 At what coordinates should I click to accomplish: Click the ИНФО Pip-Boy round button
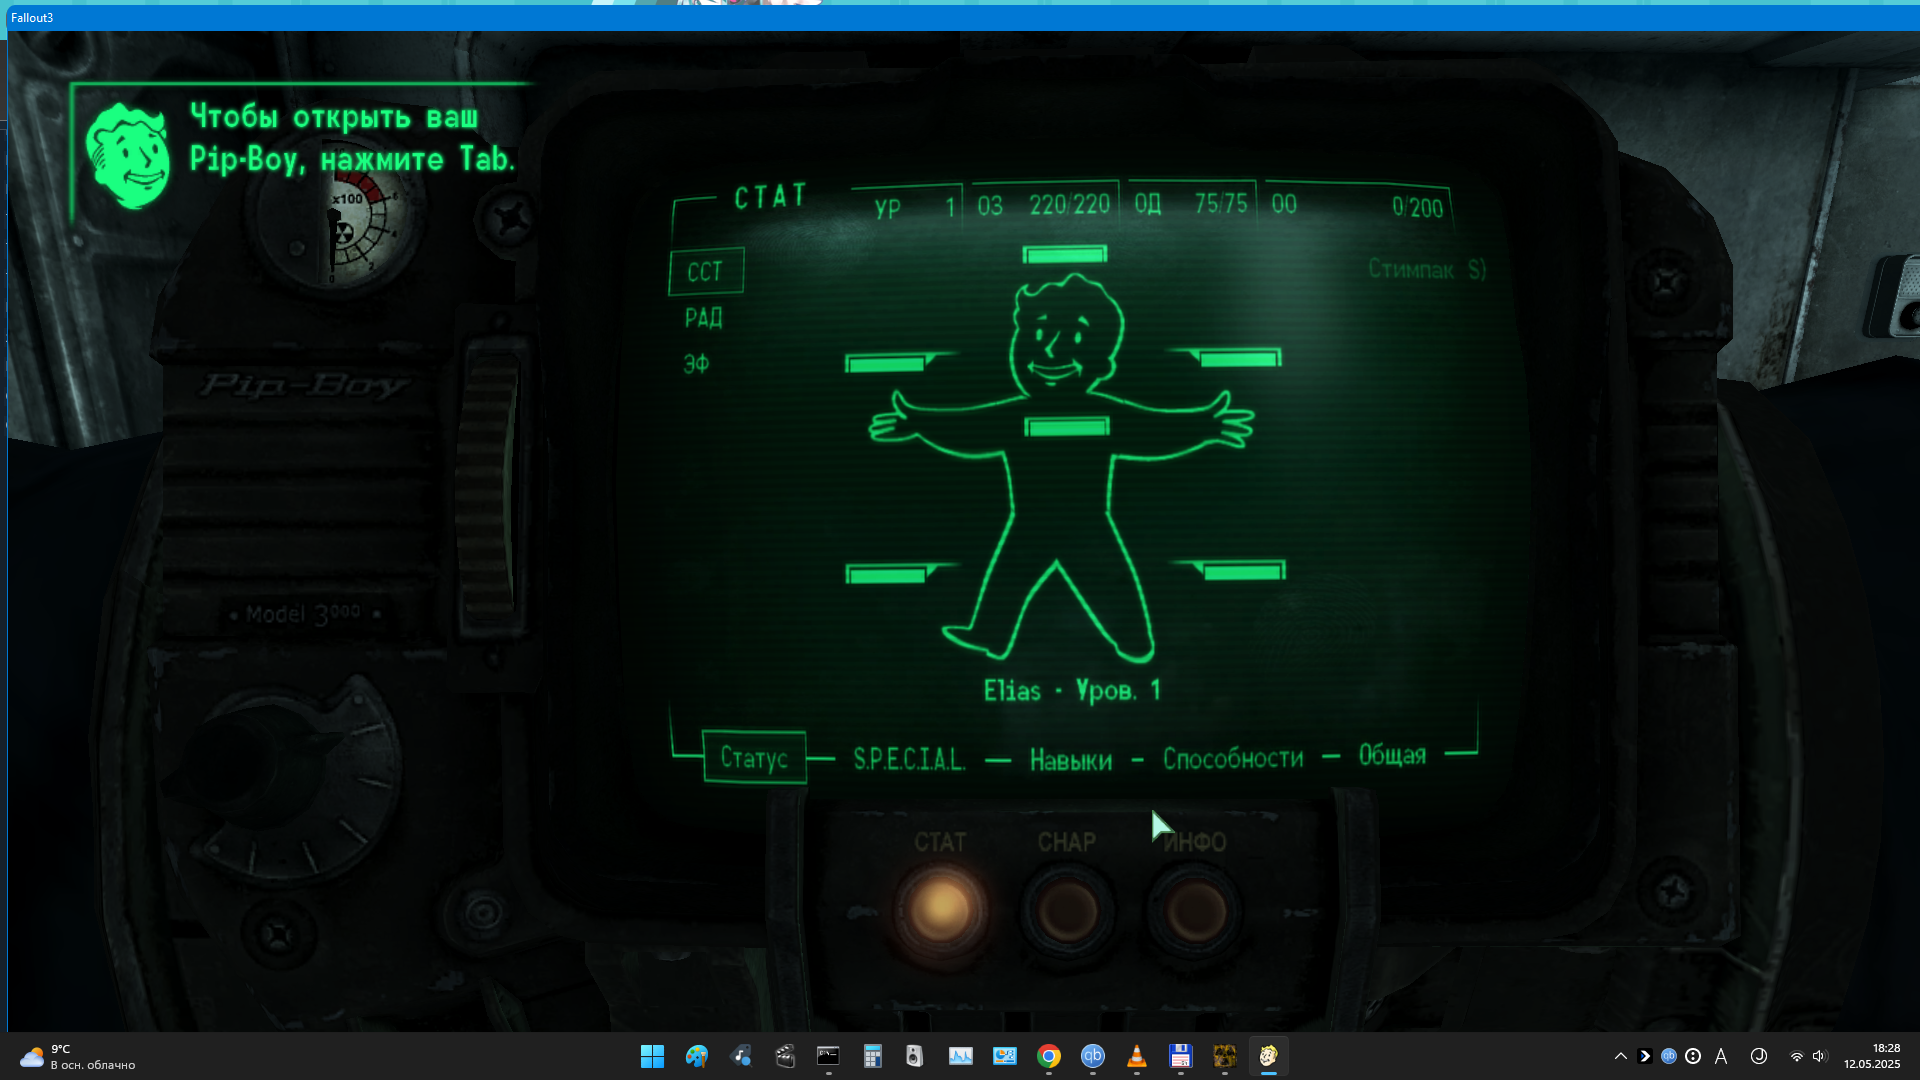pos(1194,909)
